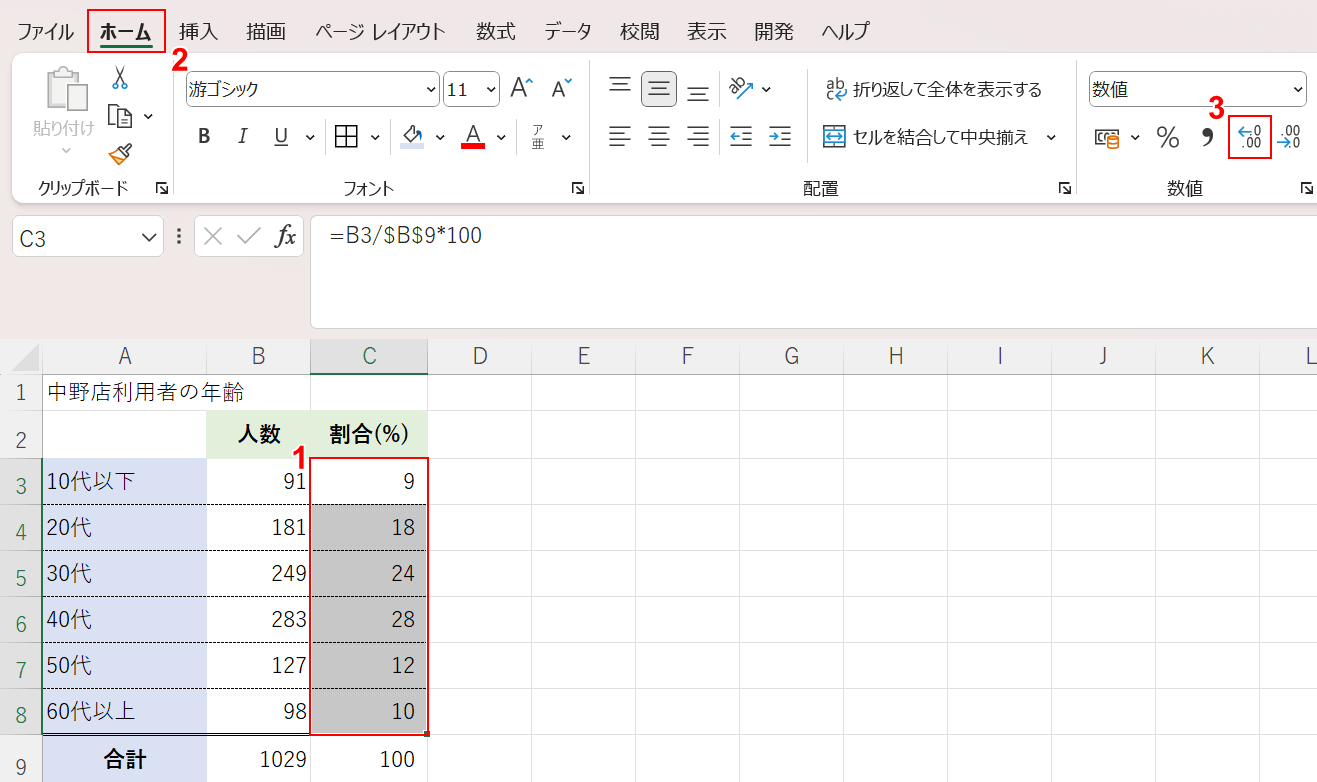The height and width of the screenshot is (782, 1317).
Task: Toggle Middle Align vertical alignment
Action: pyautogui.click(x=659, y=89)
